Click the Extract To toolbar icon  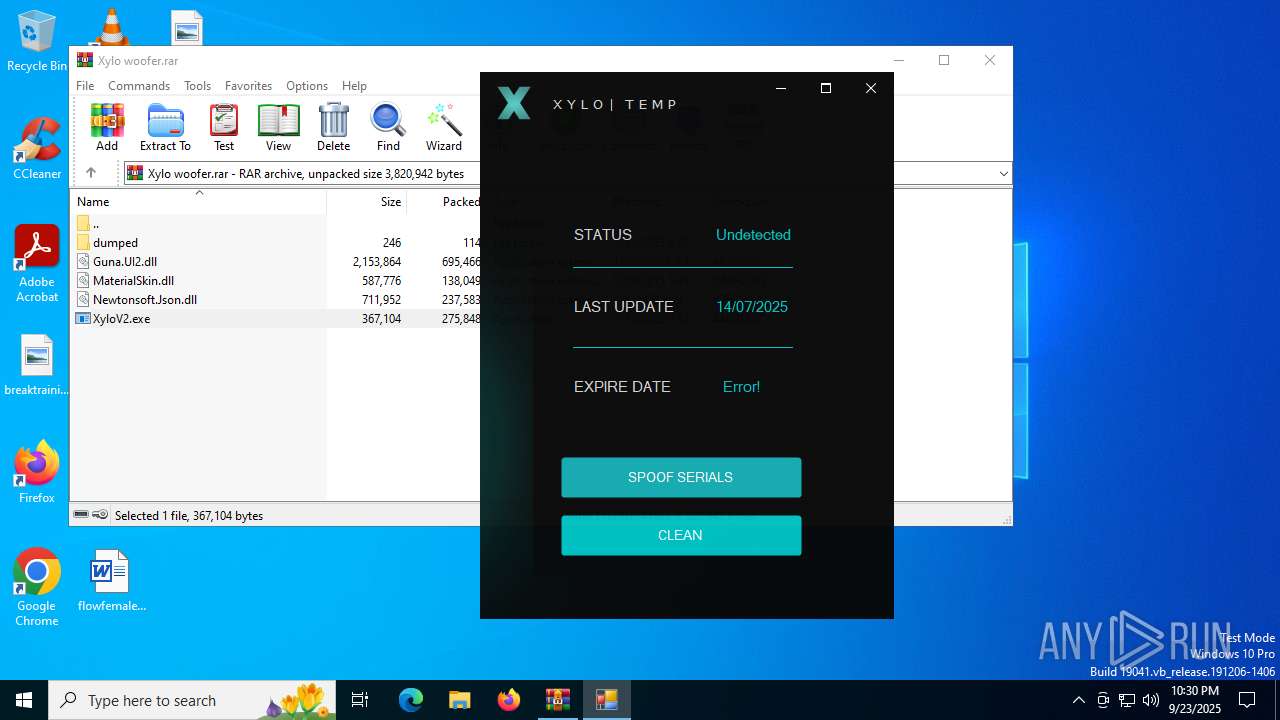coord(165,127)
